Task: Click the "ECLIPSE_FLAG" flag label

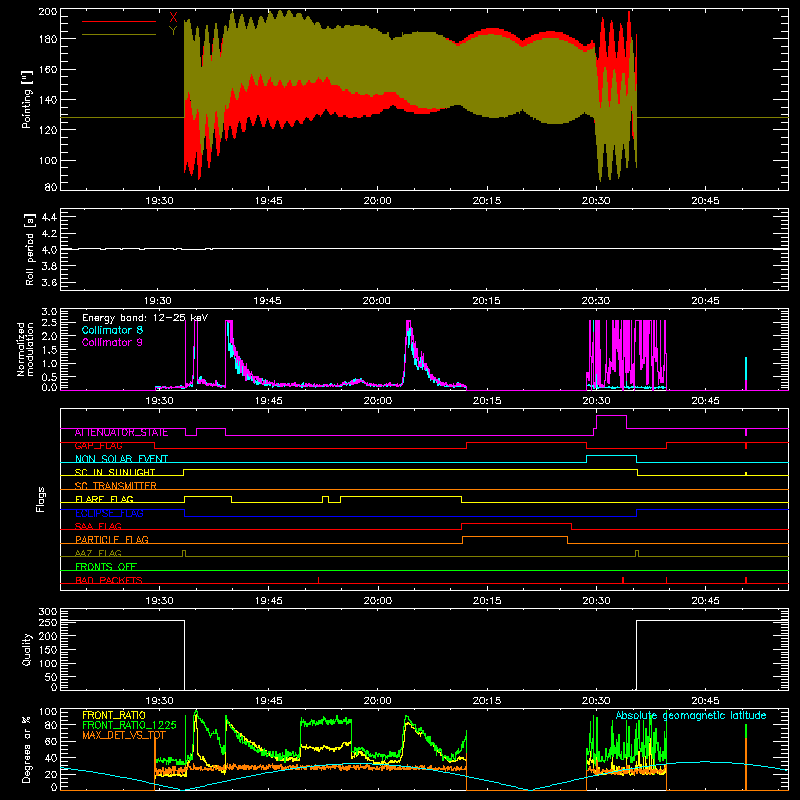Action: pos(109,513)
